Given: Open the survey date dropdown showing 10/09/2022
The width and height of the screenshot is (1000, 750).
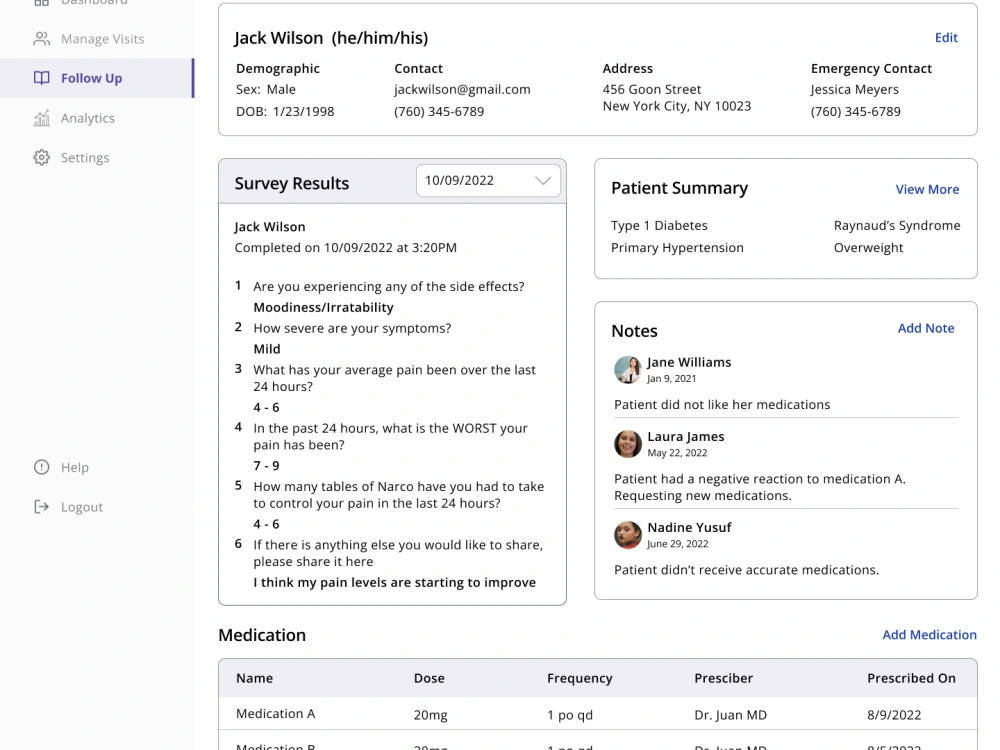Looking at the screenshot, I should tap(488, 180).
